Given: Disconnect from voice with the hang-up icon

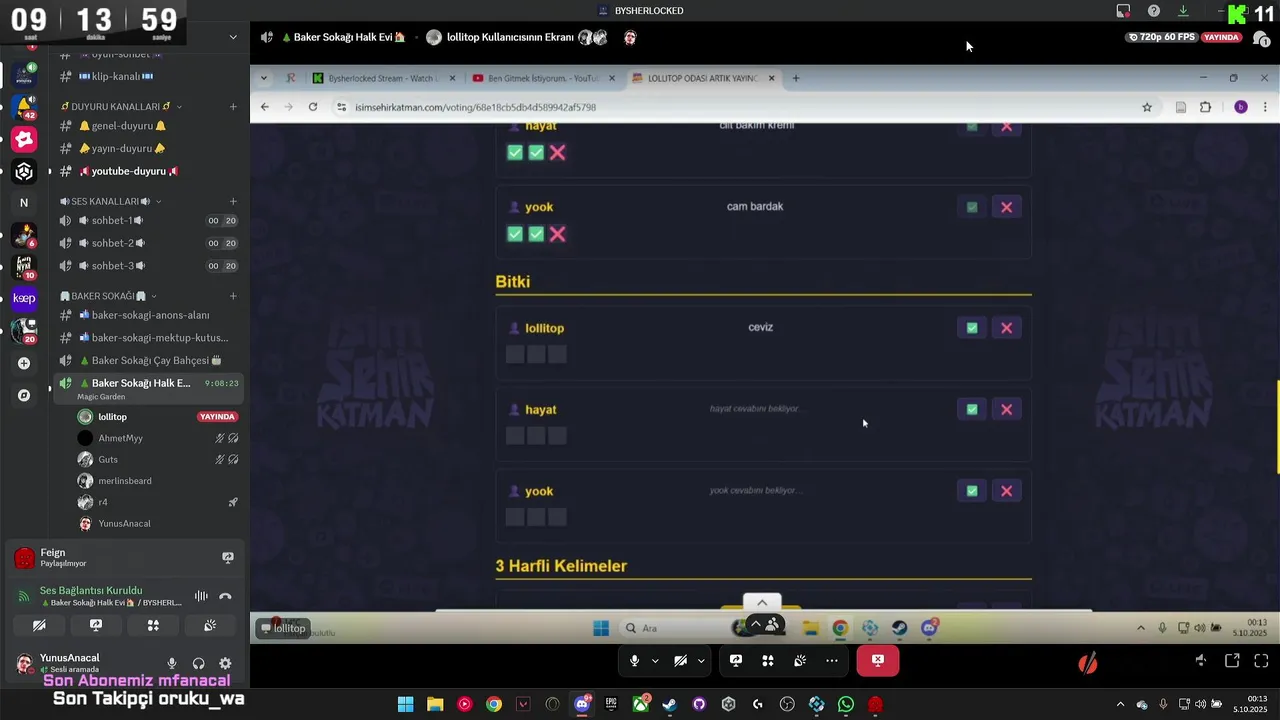Looking at the screenshot, I should 225,596.
